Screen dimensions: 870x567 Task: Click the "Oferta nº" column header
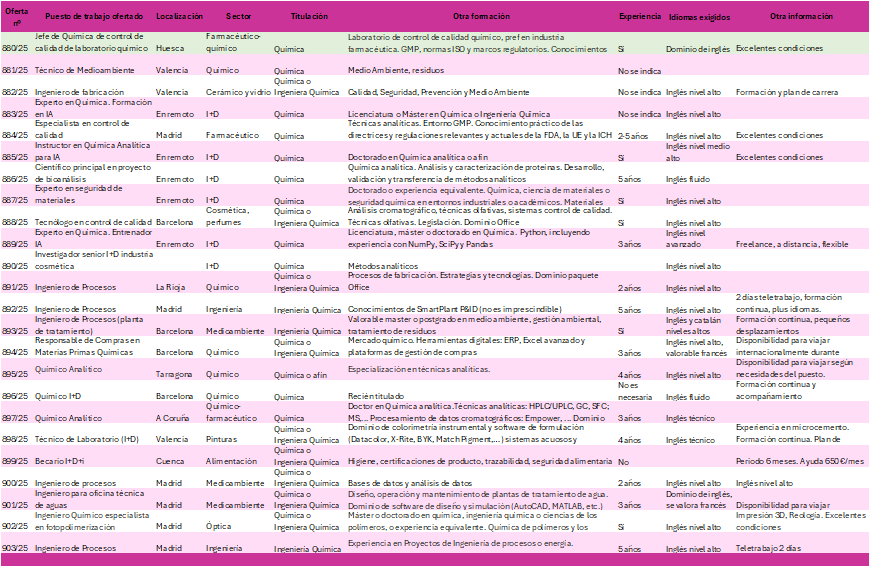[x=15, y=17]
